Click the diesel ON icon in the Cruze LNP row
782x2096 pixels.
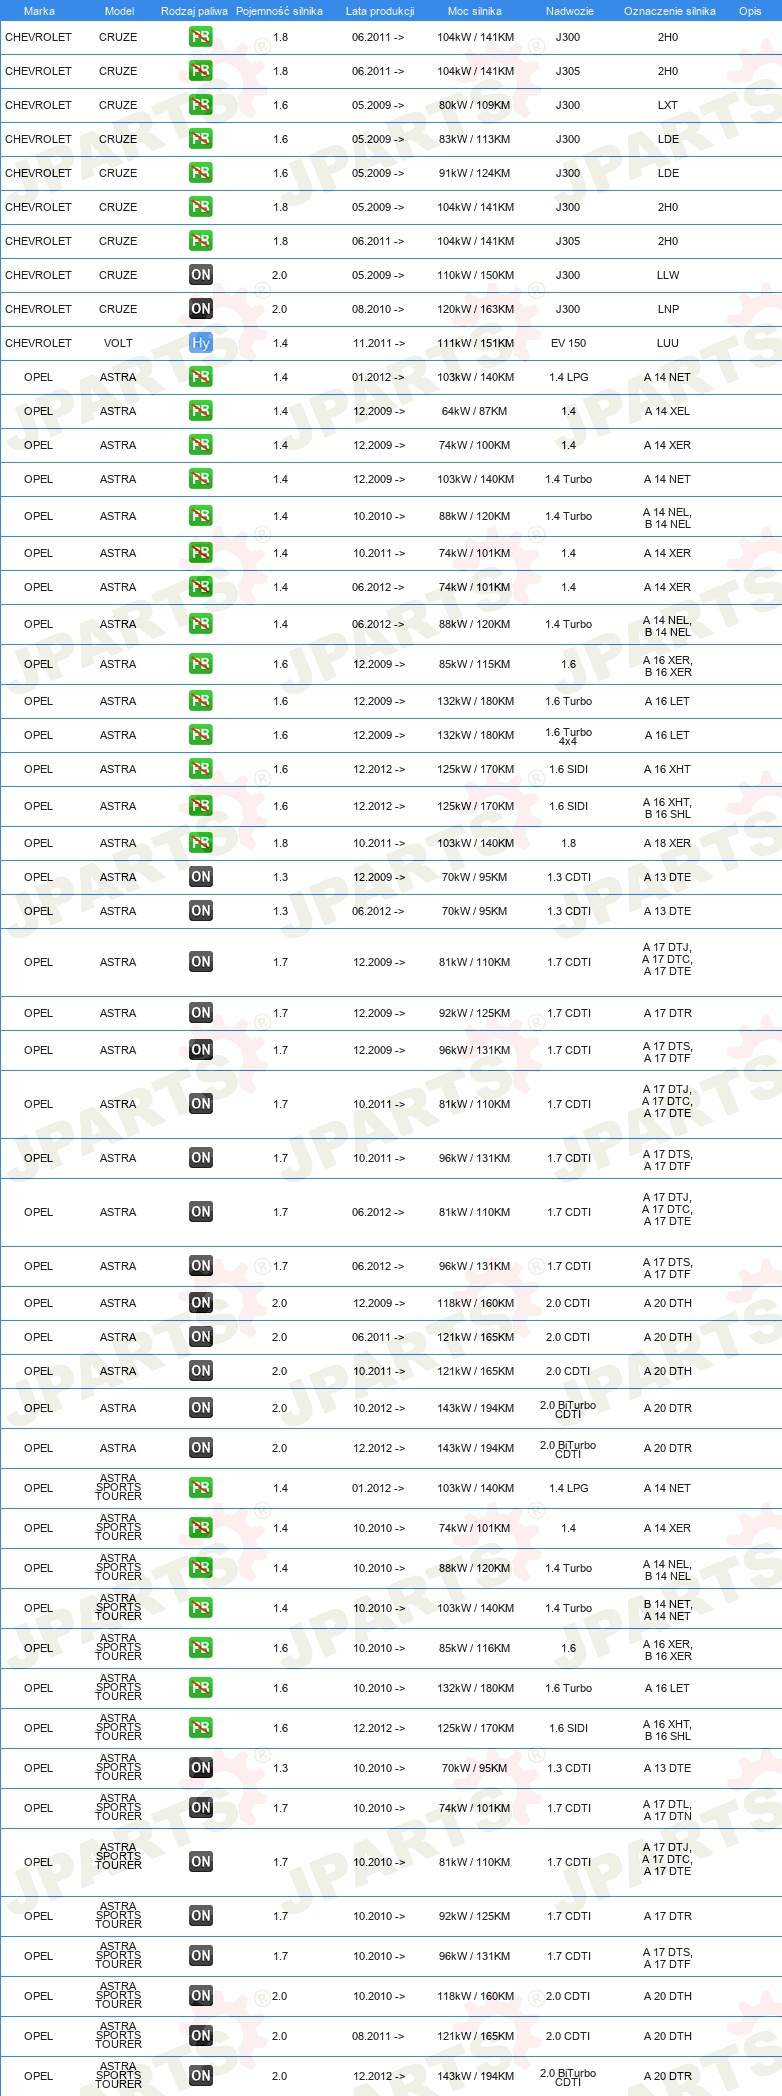201,309
